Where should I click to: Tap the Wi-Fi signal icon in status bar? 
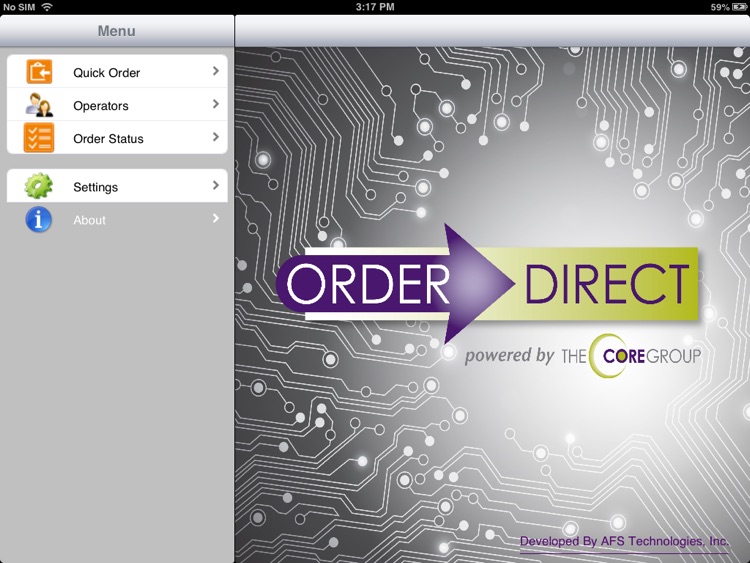47,7
